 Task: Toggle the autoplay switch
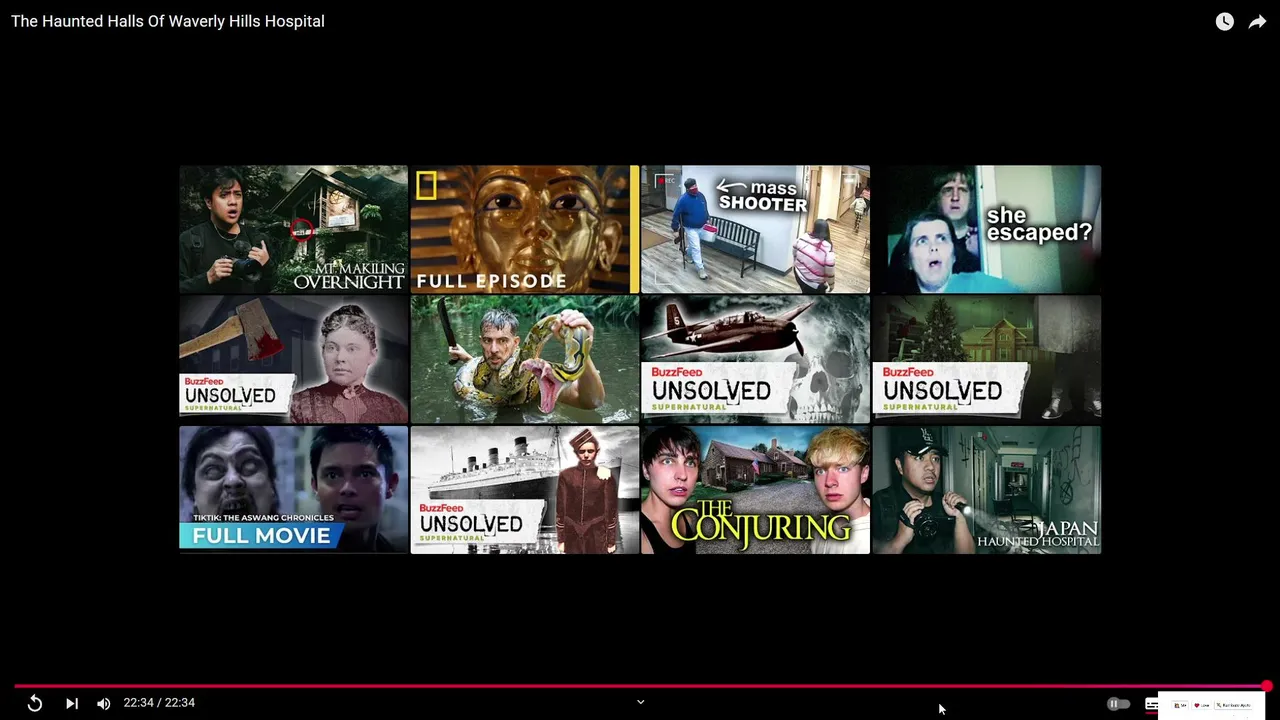pyautogui.click(x=1118, y=704)
